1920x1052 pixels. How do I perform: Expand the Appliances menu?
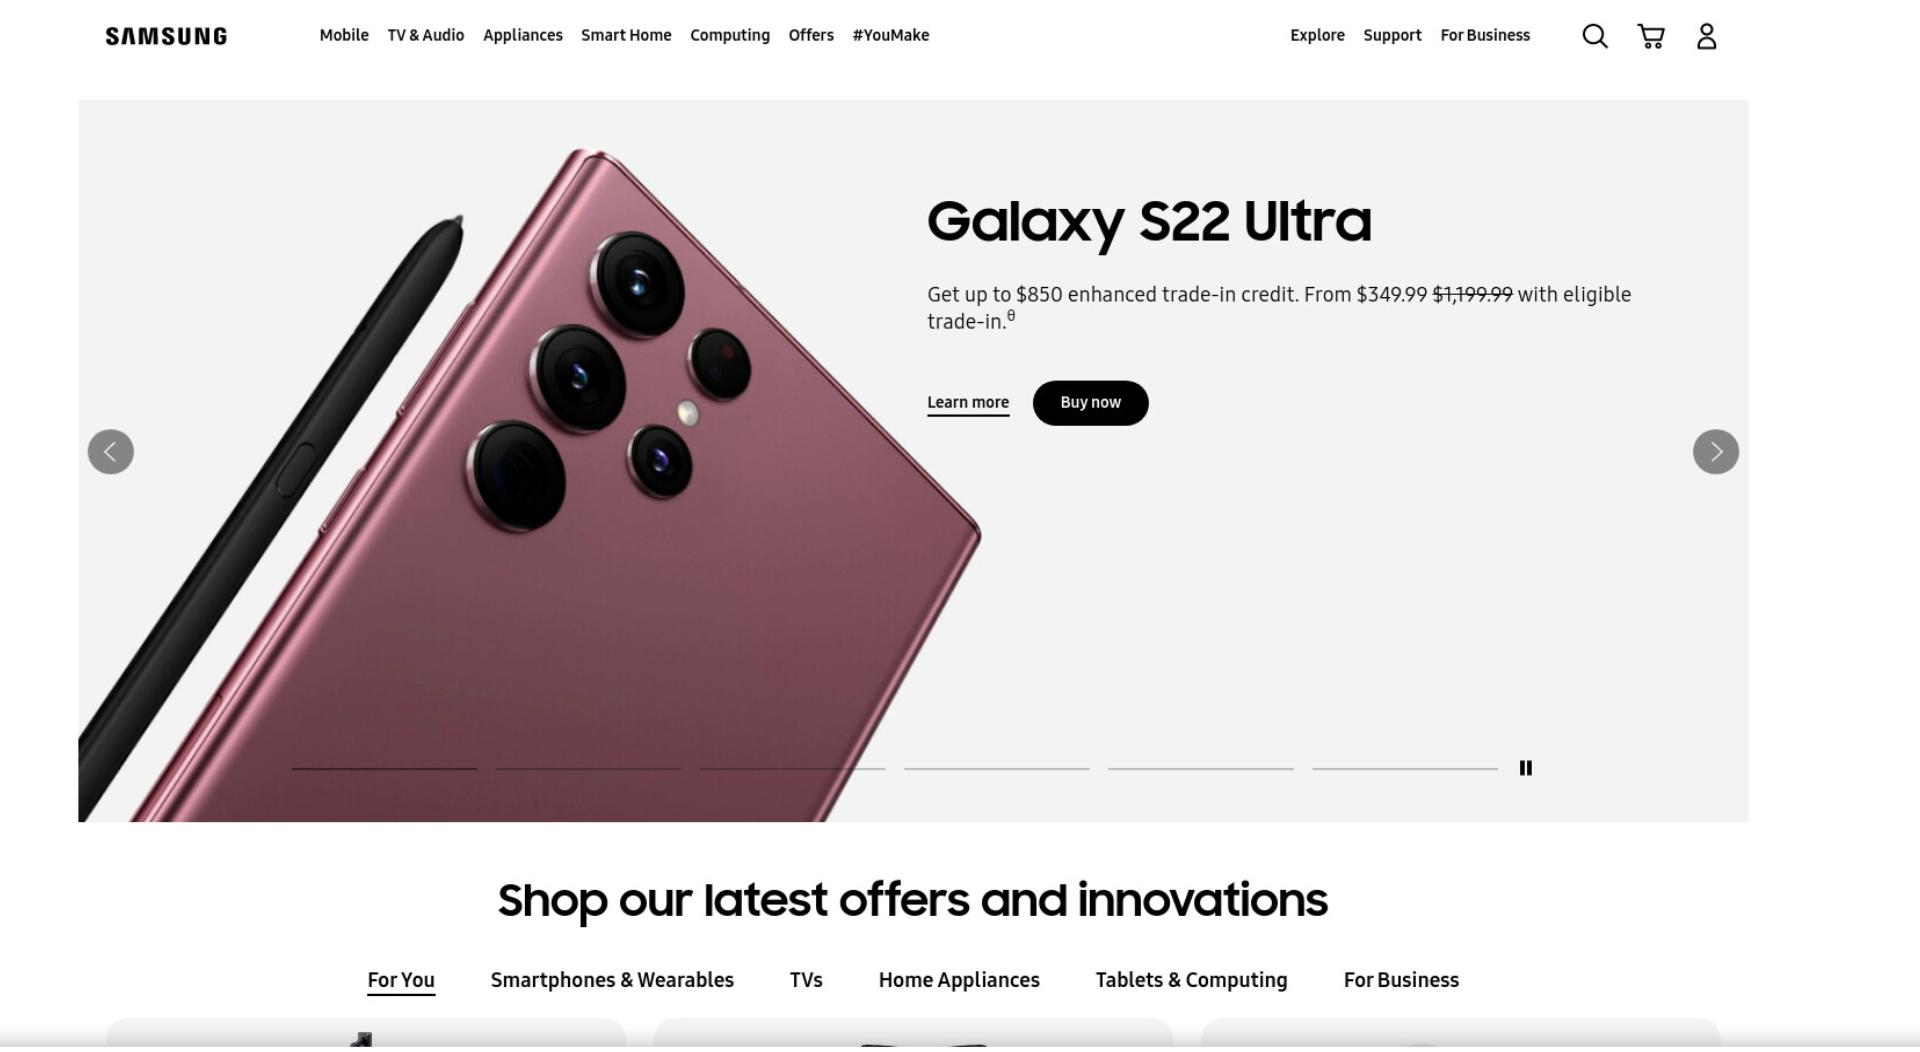coord(523,35)
